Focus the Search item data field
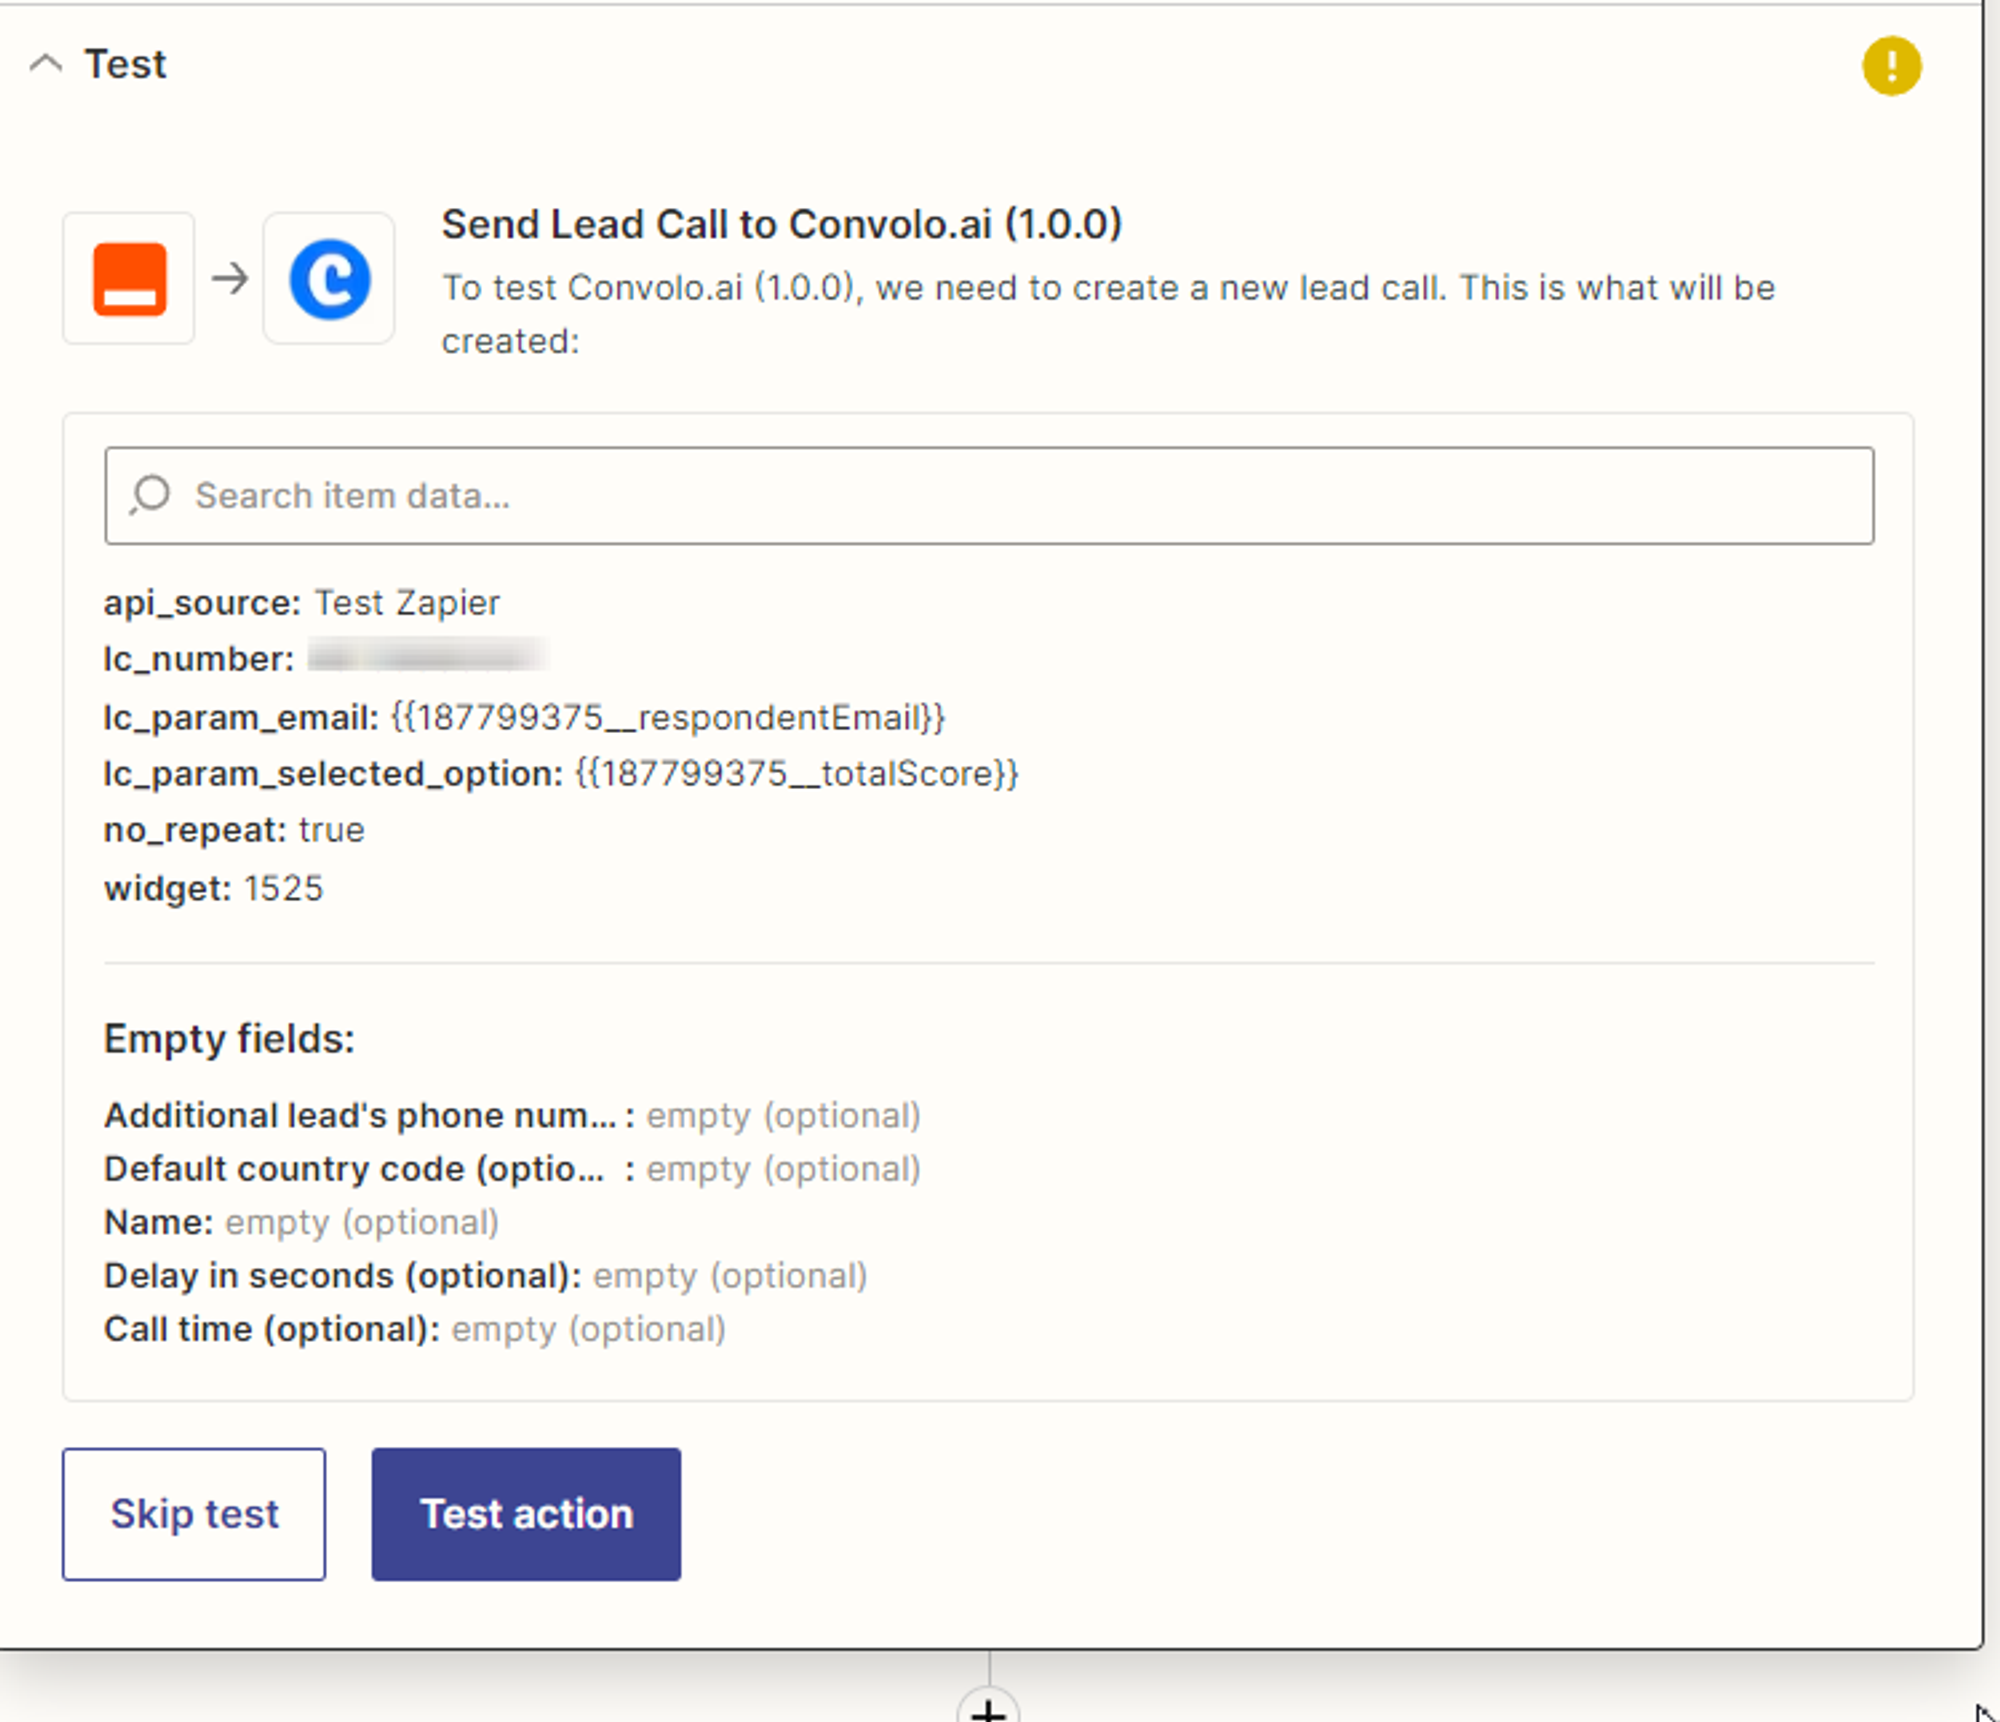 pyautogui.click(x=989, y=496)
